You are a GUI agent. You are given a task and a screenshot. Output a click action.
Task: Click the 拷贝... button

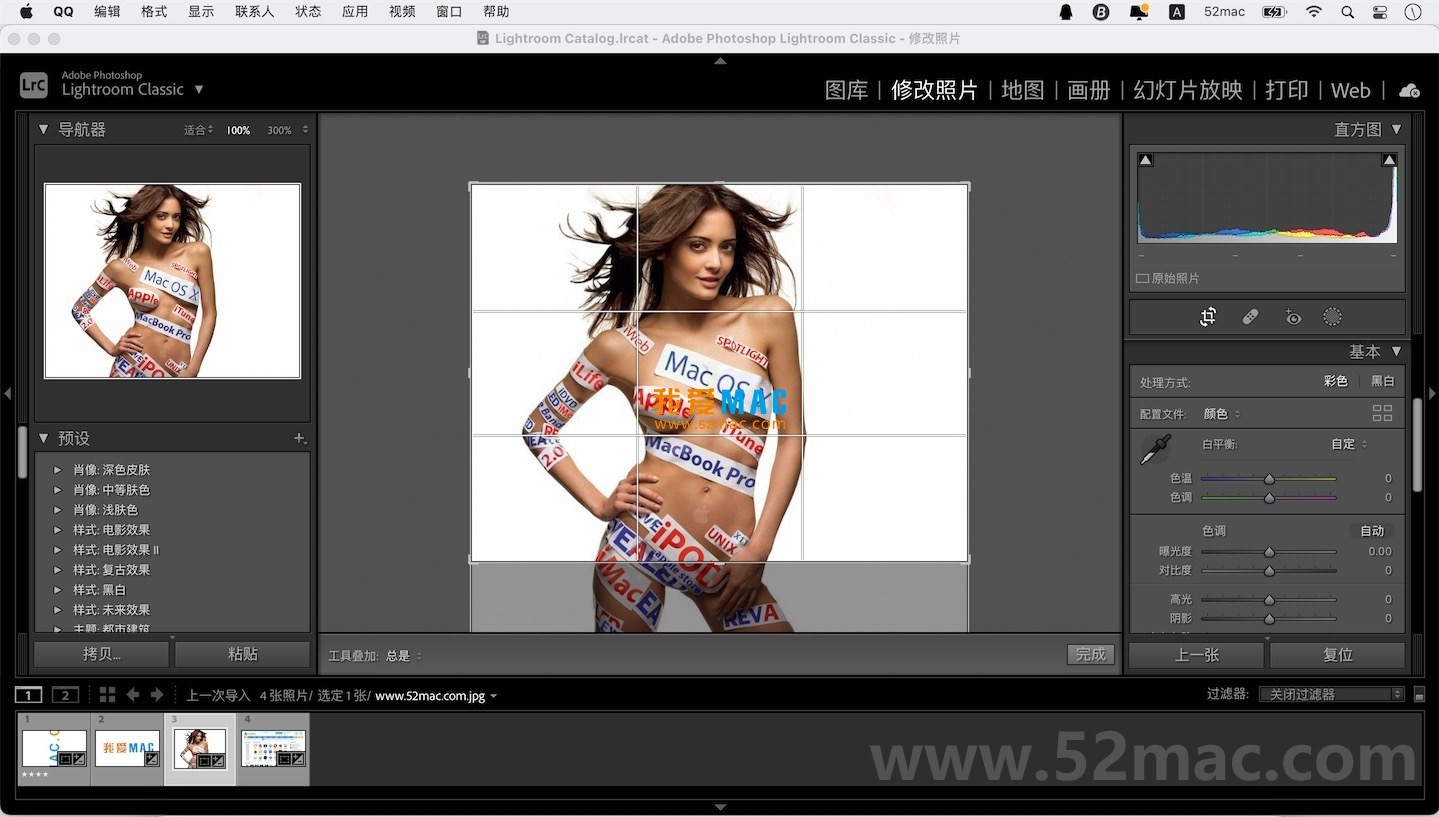[x=101, y=654]
